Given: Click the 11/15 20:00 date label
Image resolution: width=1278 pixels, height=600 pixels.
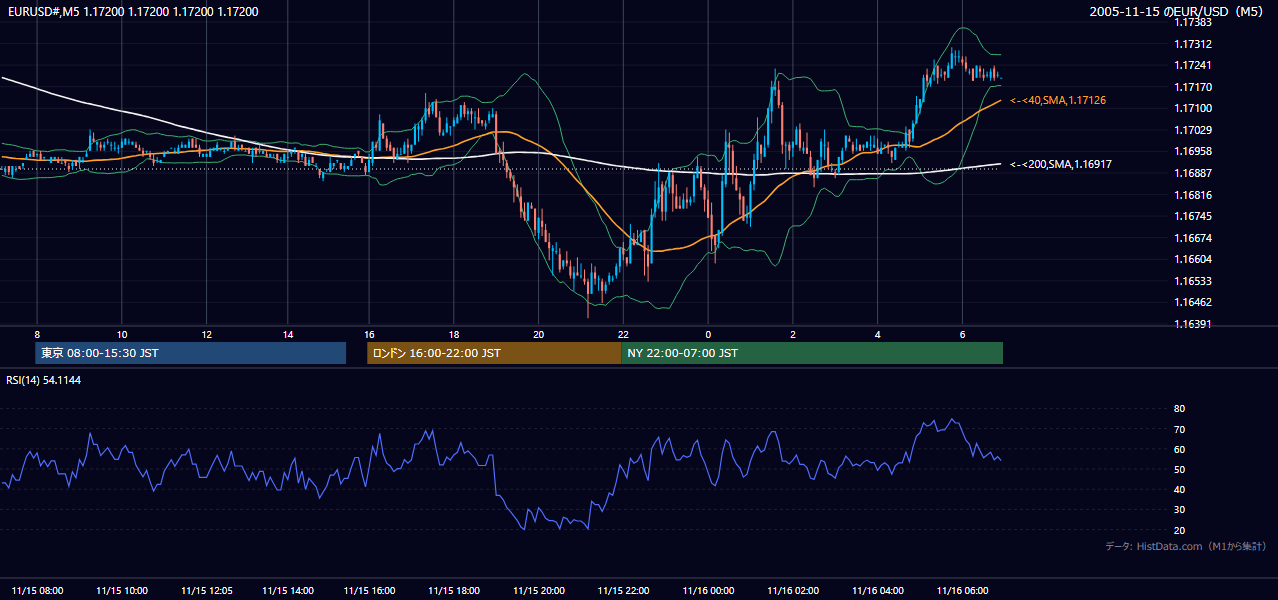Looking at the screenshot, I should pyautogui.click(x=539, y=590).
